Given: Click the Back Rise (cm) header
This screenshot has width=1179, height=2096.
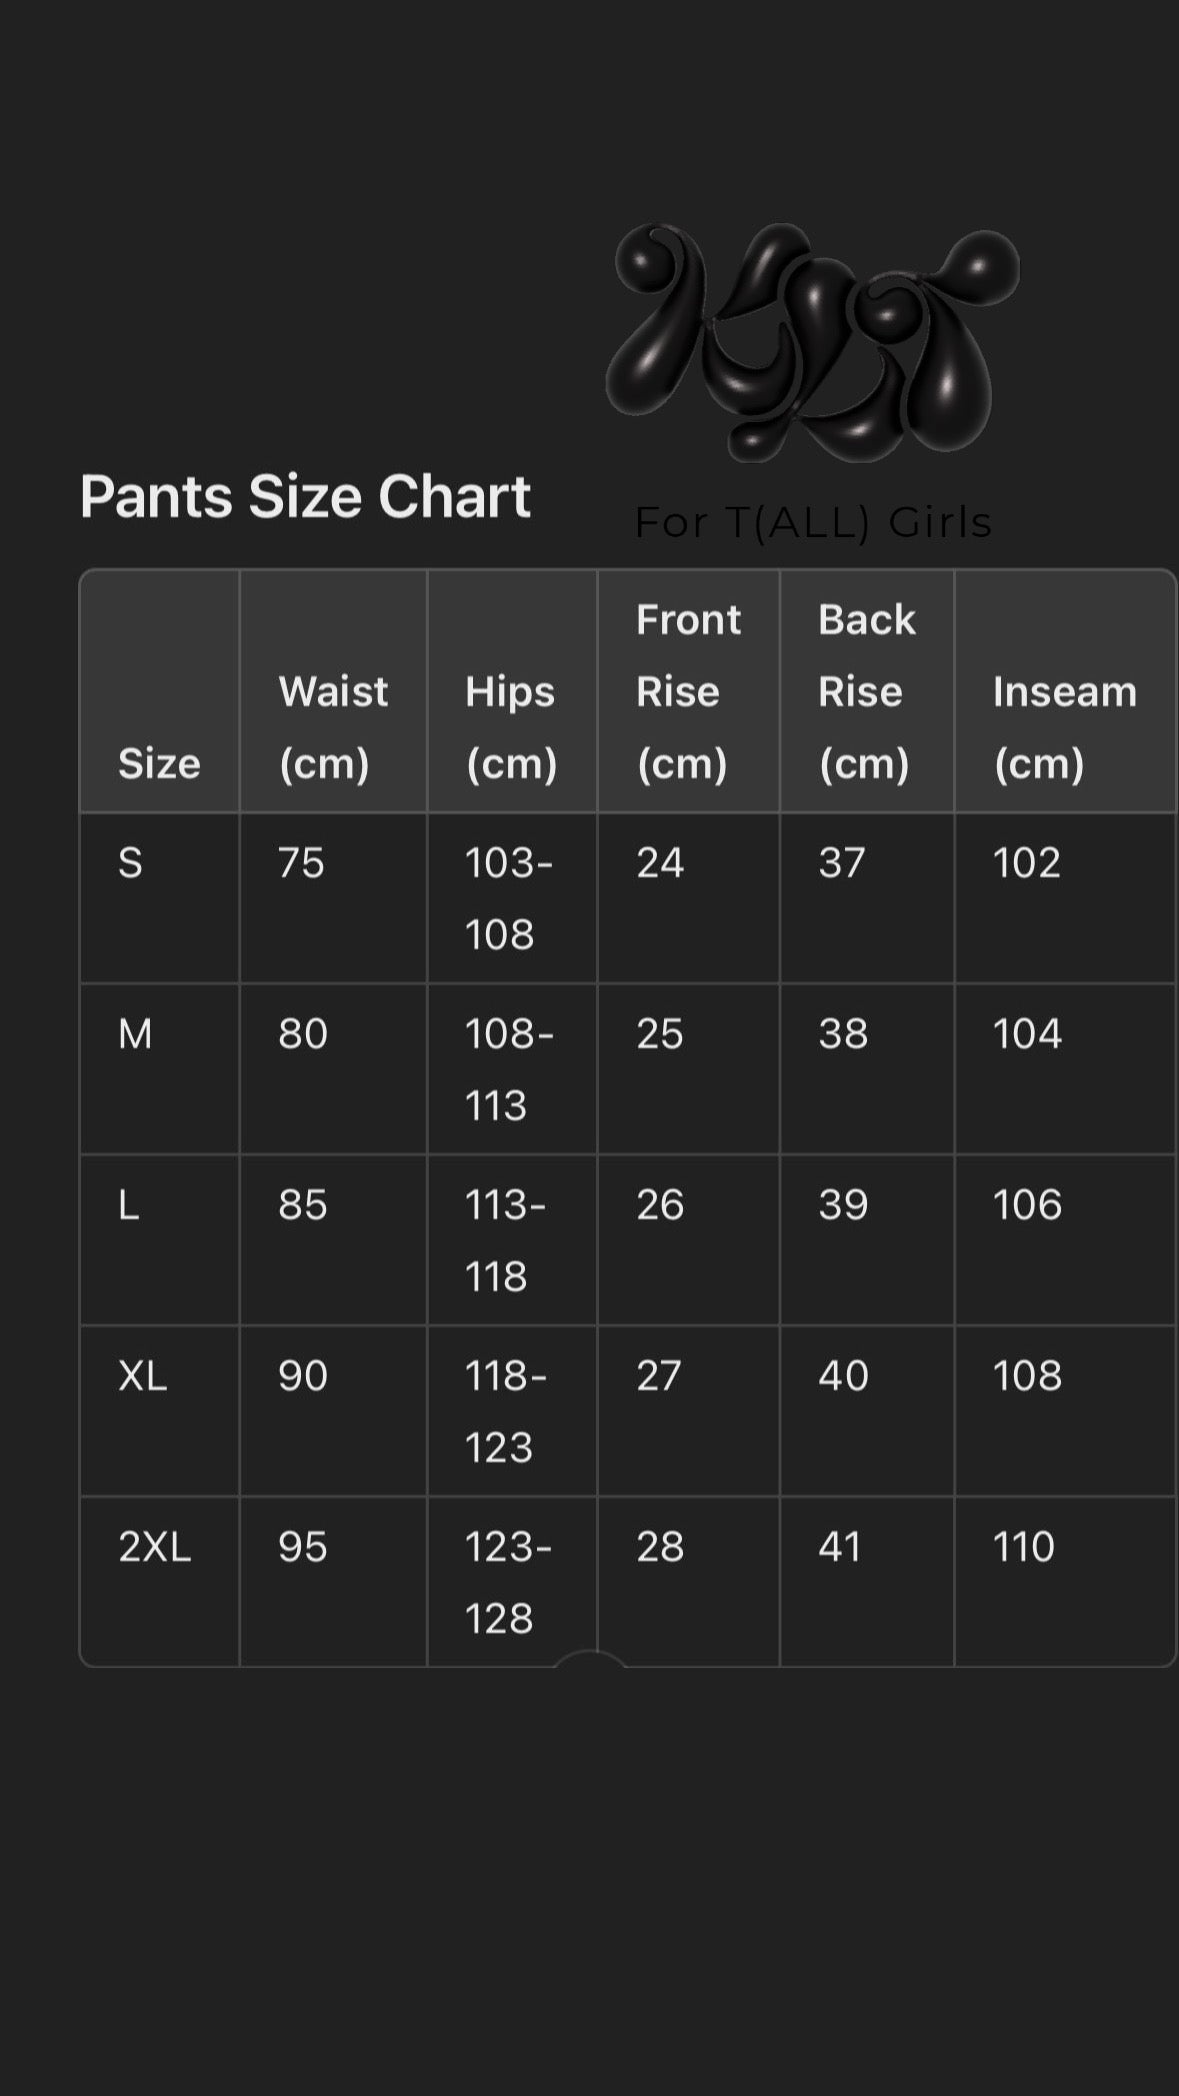Looking at the screenshot, I should coord(866,691).
